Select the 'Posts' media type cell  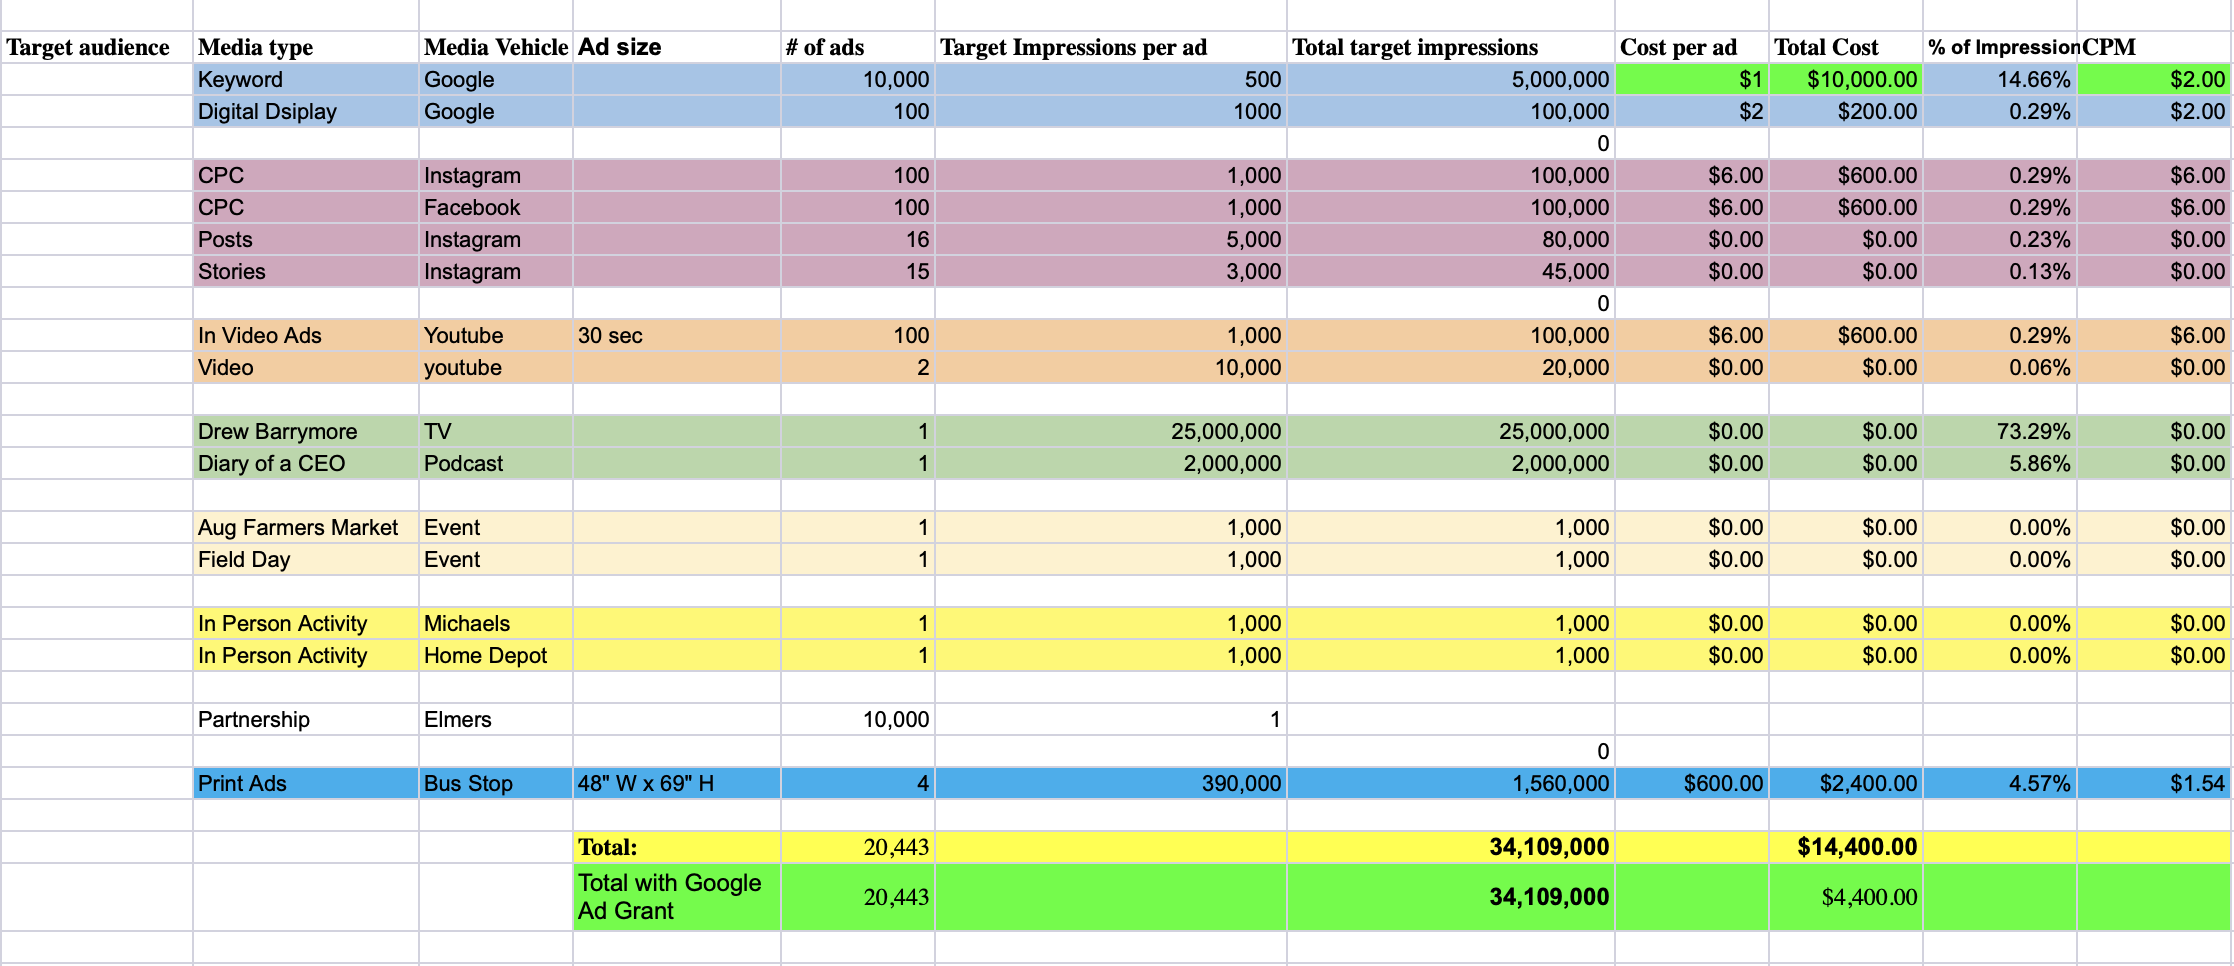(306, 239)
